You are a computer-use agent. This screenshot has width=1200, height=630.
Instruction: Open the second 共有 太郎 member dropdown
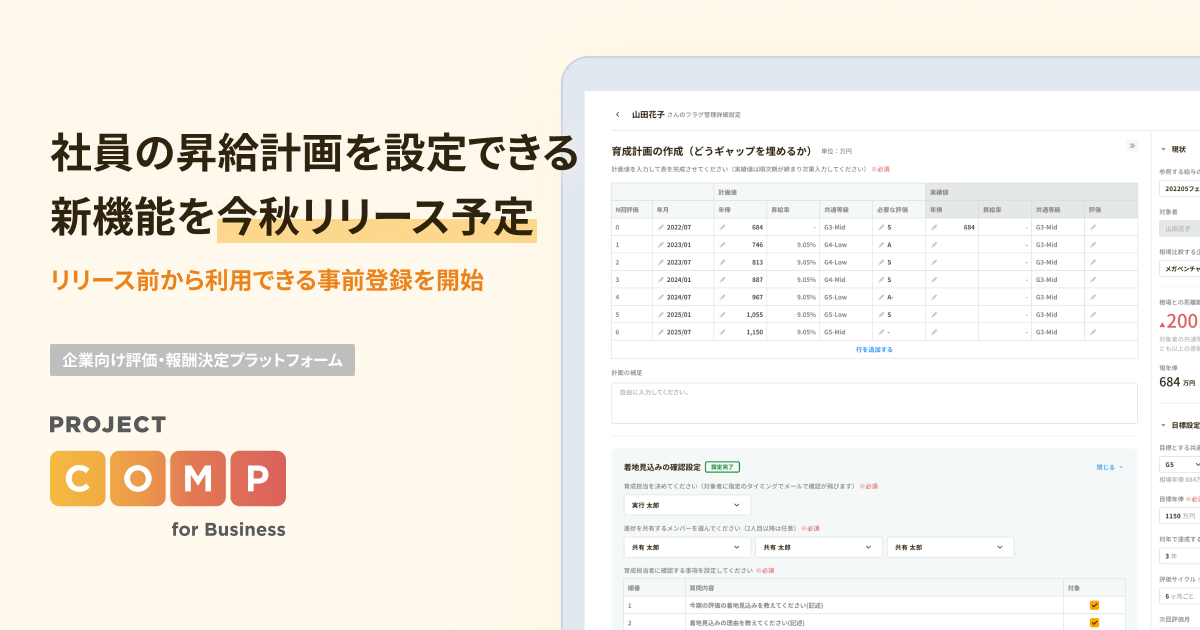point(818,547)
